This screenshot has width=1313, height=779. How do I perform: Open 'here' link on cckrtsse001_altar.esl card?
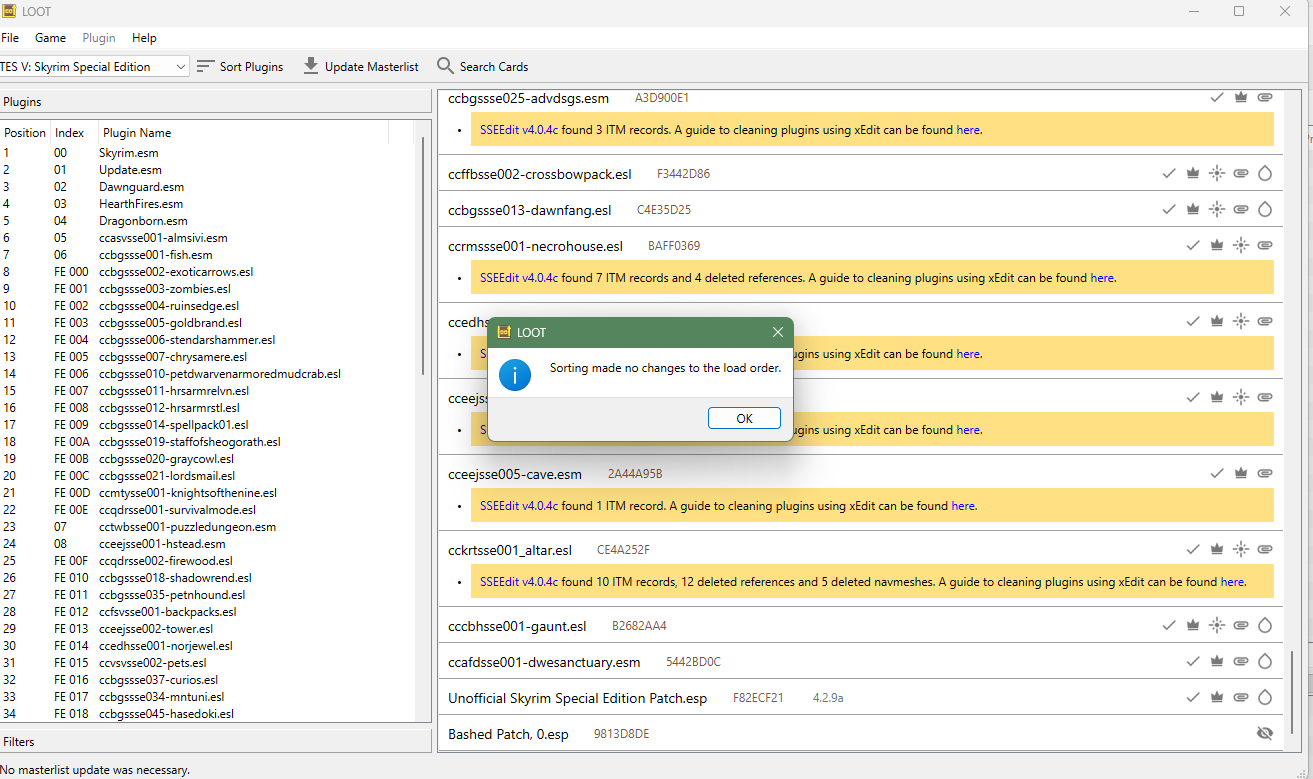[x=1233, y=582]
